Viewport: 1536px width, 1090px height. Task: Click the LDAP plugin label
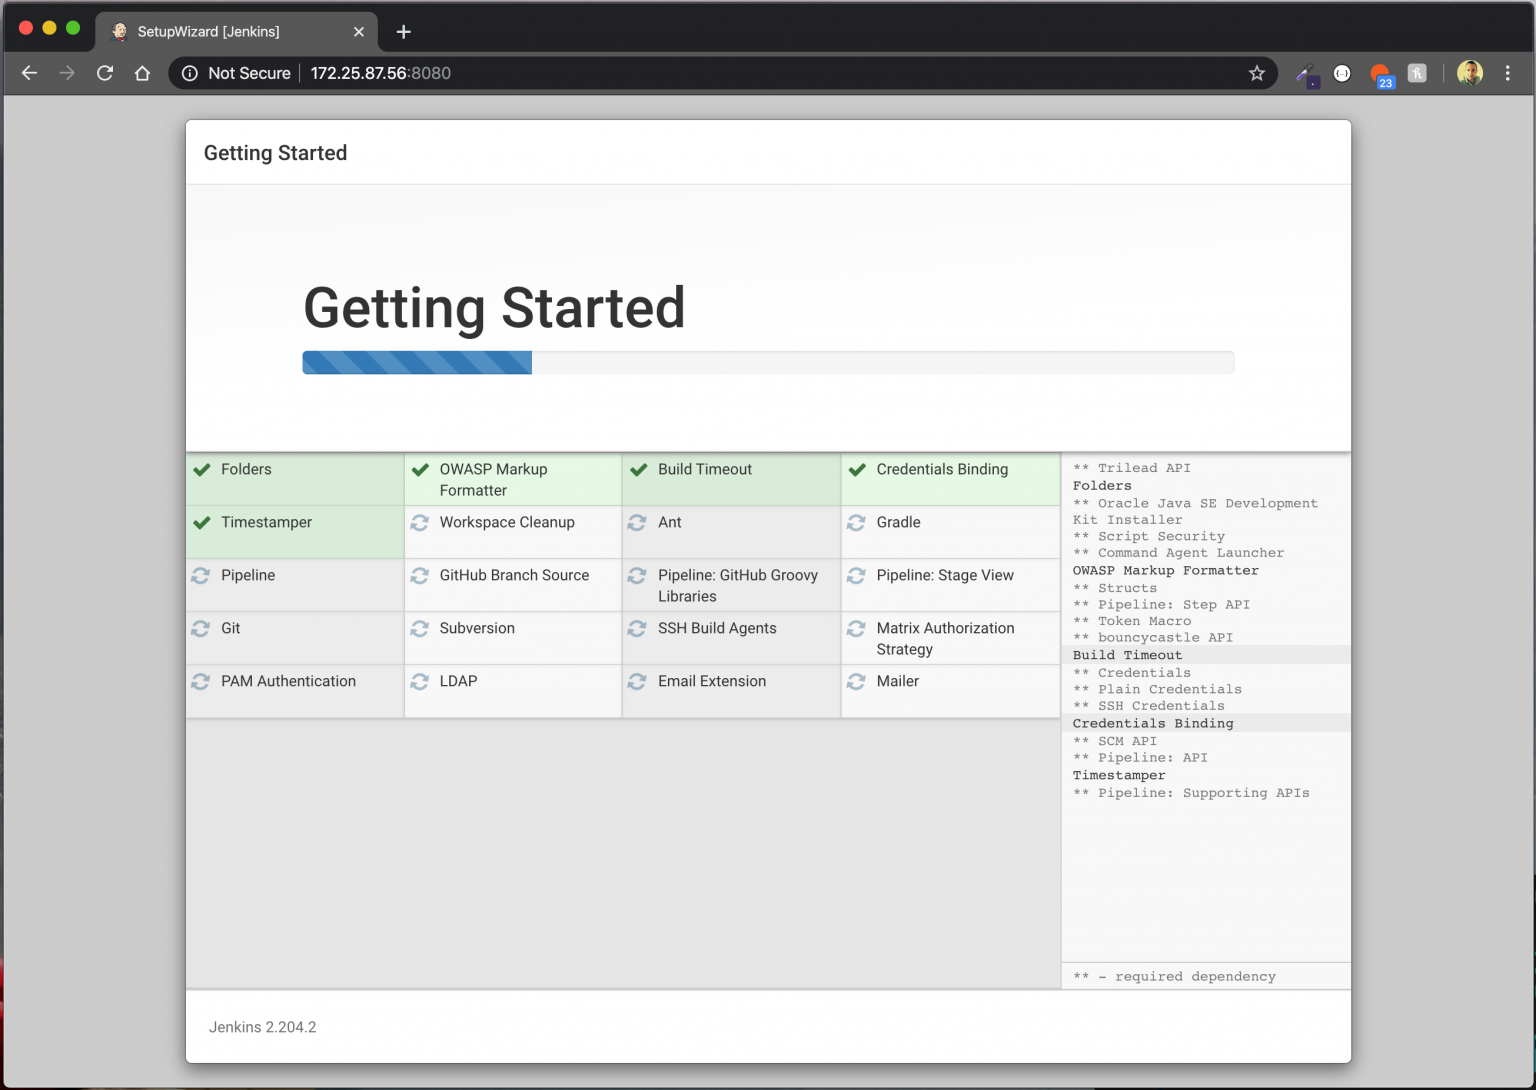pyautogui.click(x=458, y=681)
